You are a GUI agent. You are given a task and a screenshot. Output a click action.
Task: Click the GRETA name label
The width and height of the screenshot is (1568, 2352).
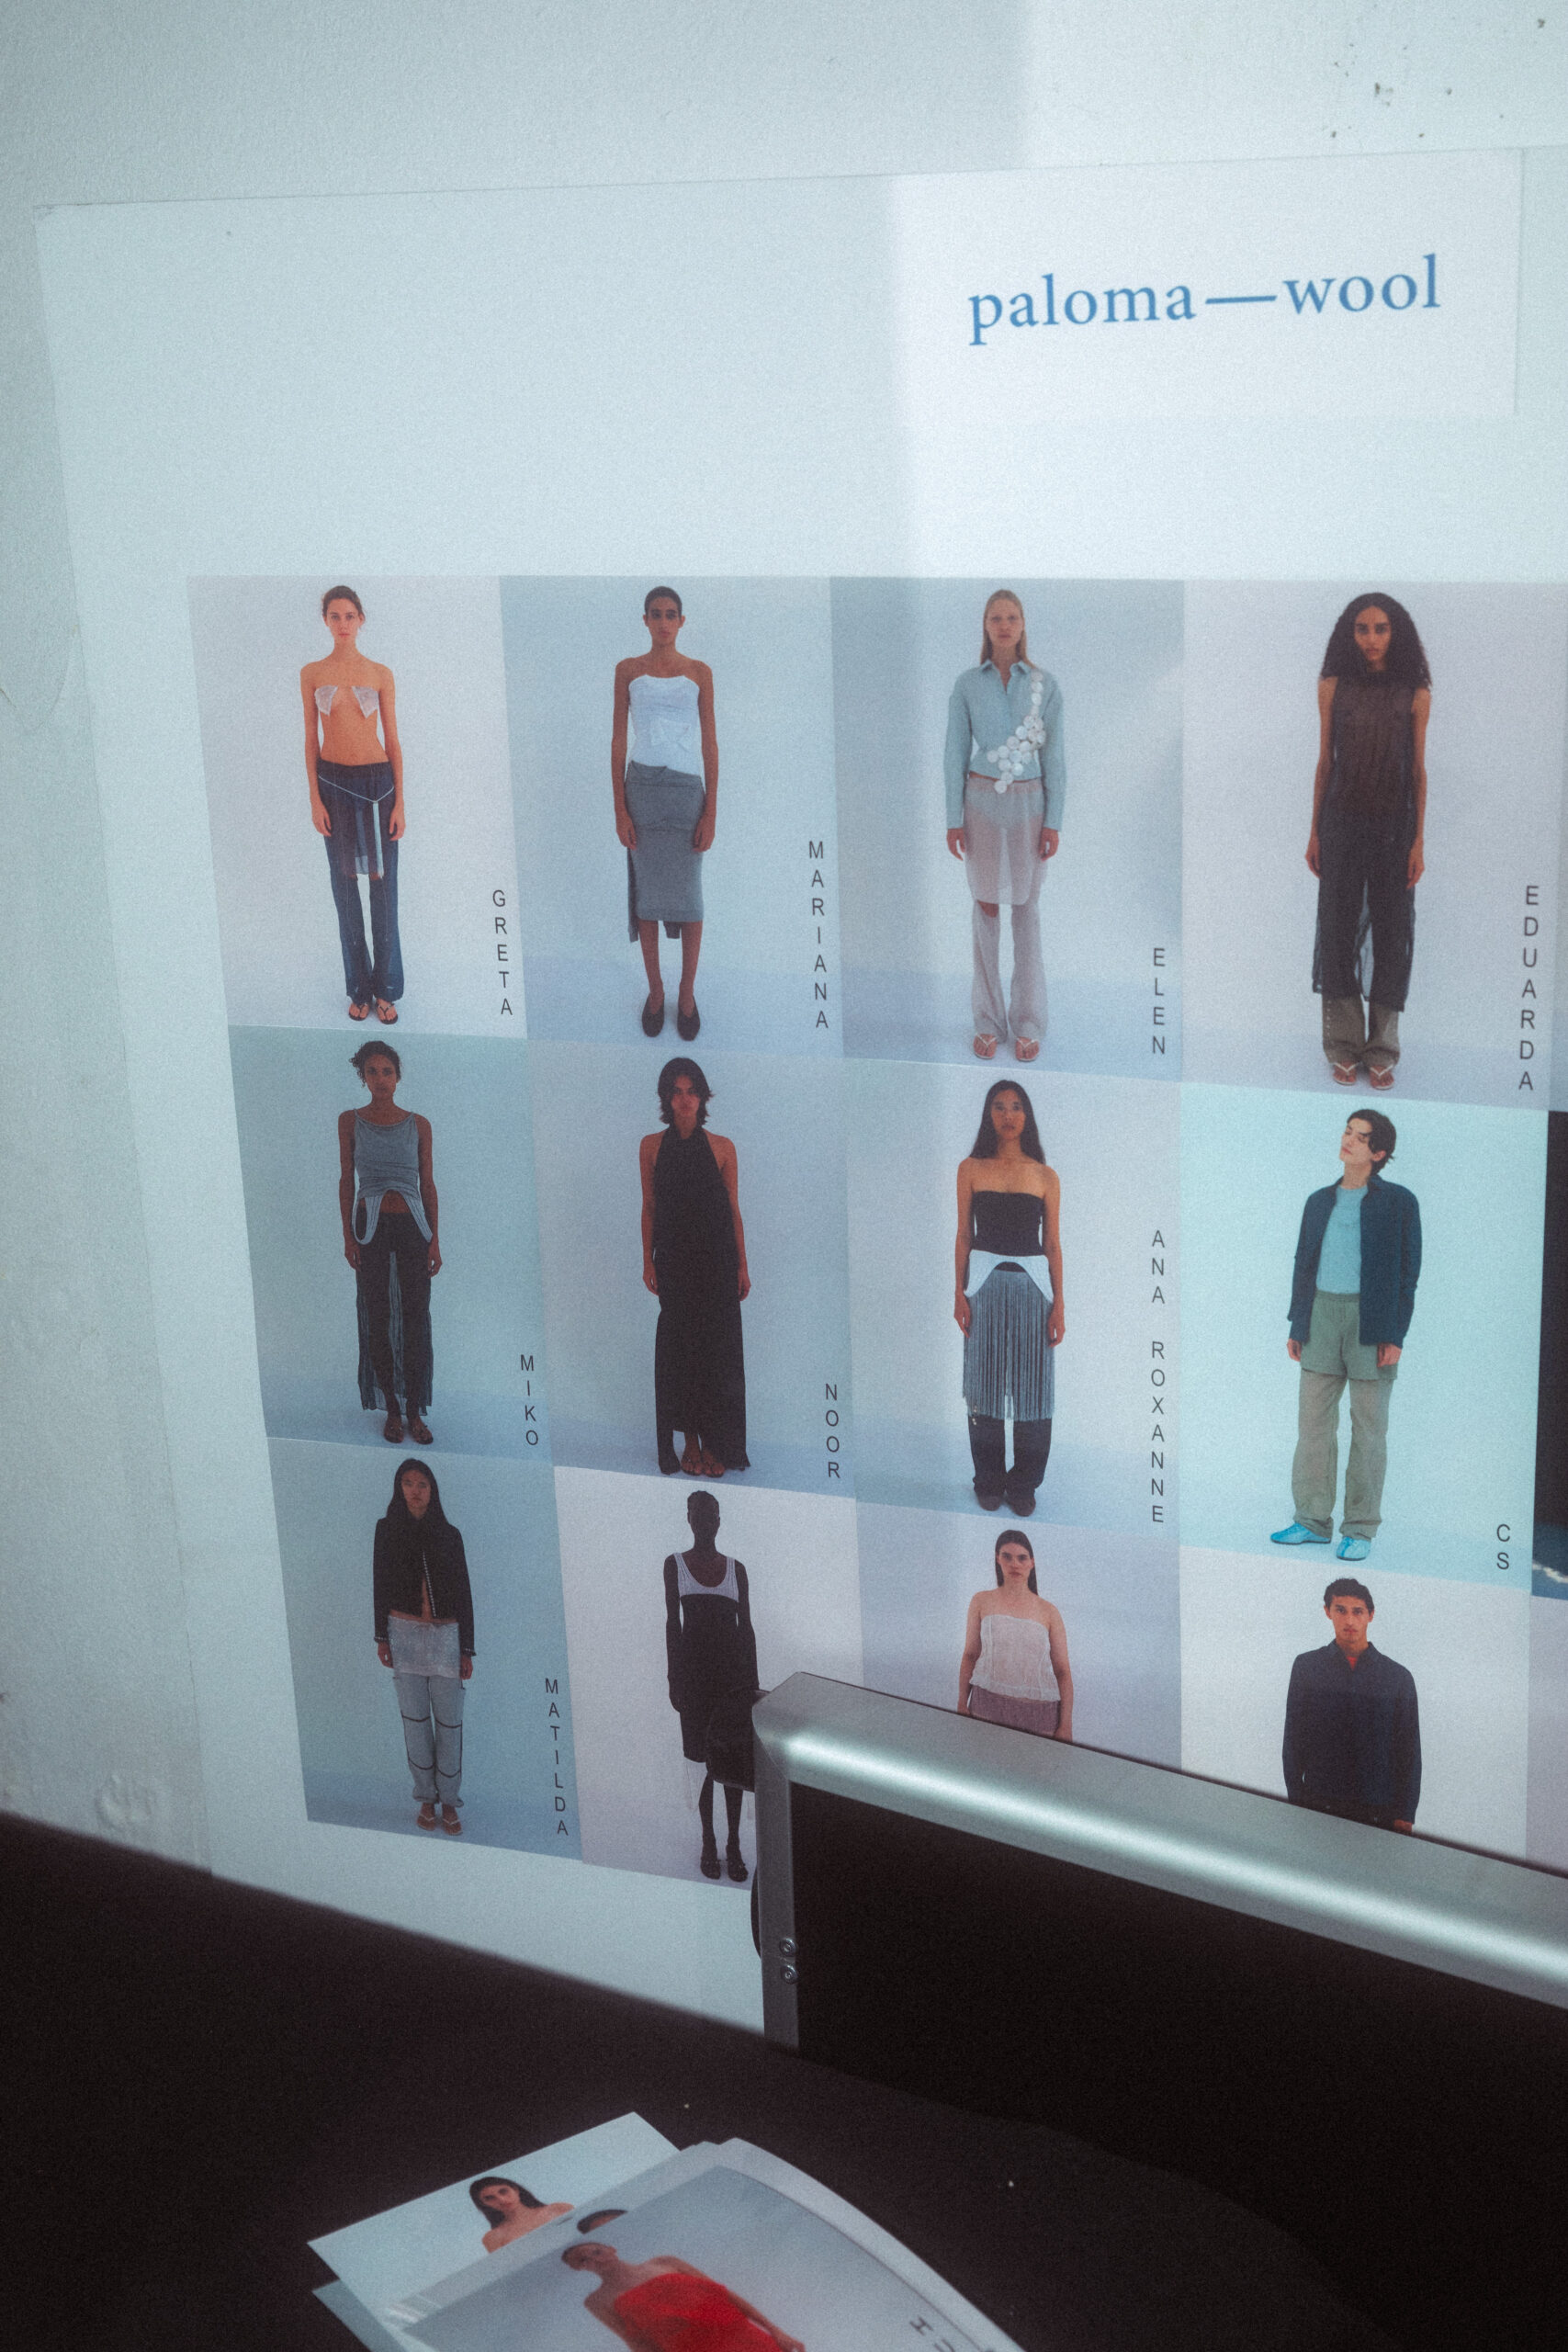502,952
